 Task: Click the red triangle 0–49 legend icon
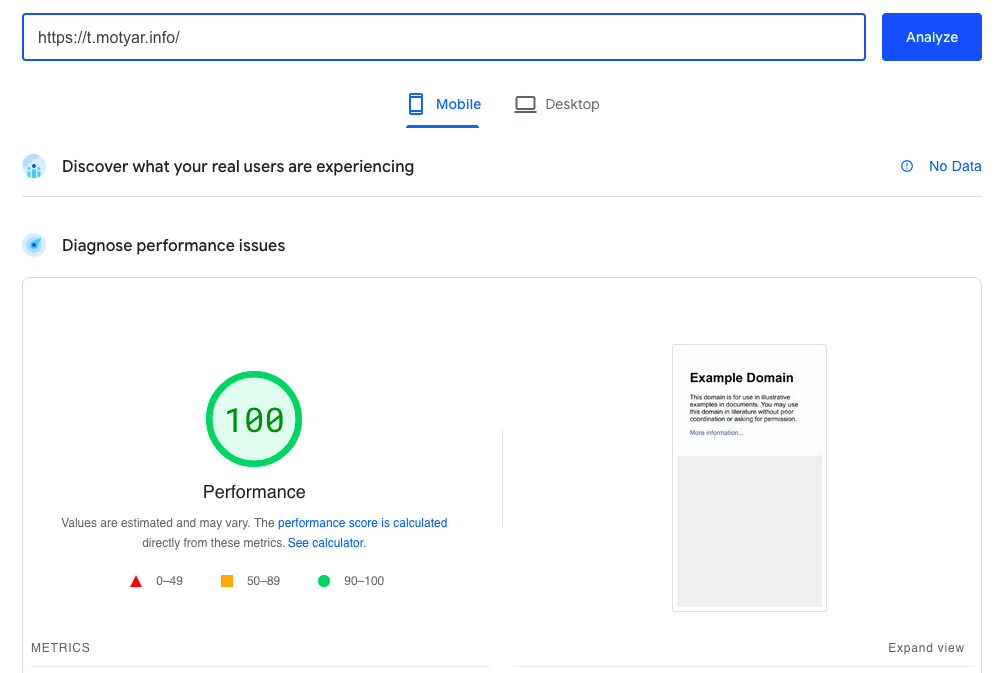click(x=136, y=581)
